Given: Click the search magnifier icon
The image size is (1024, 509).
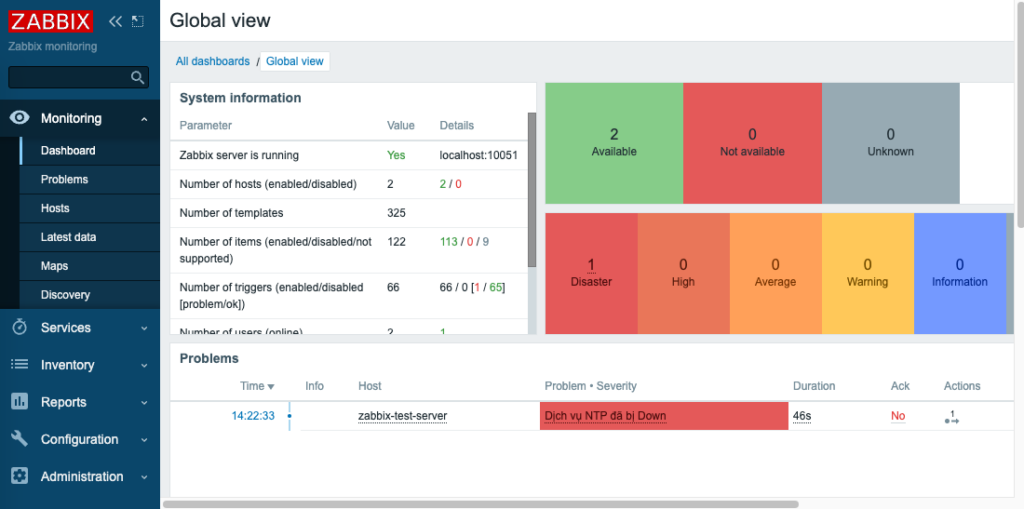Looking at the screenshot, I should (137, 77).
